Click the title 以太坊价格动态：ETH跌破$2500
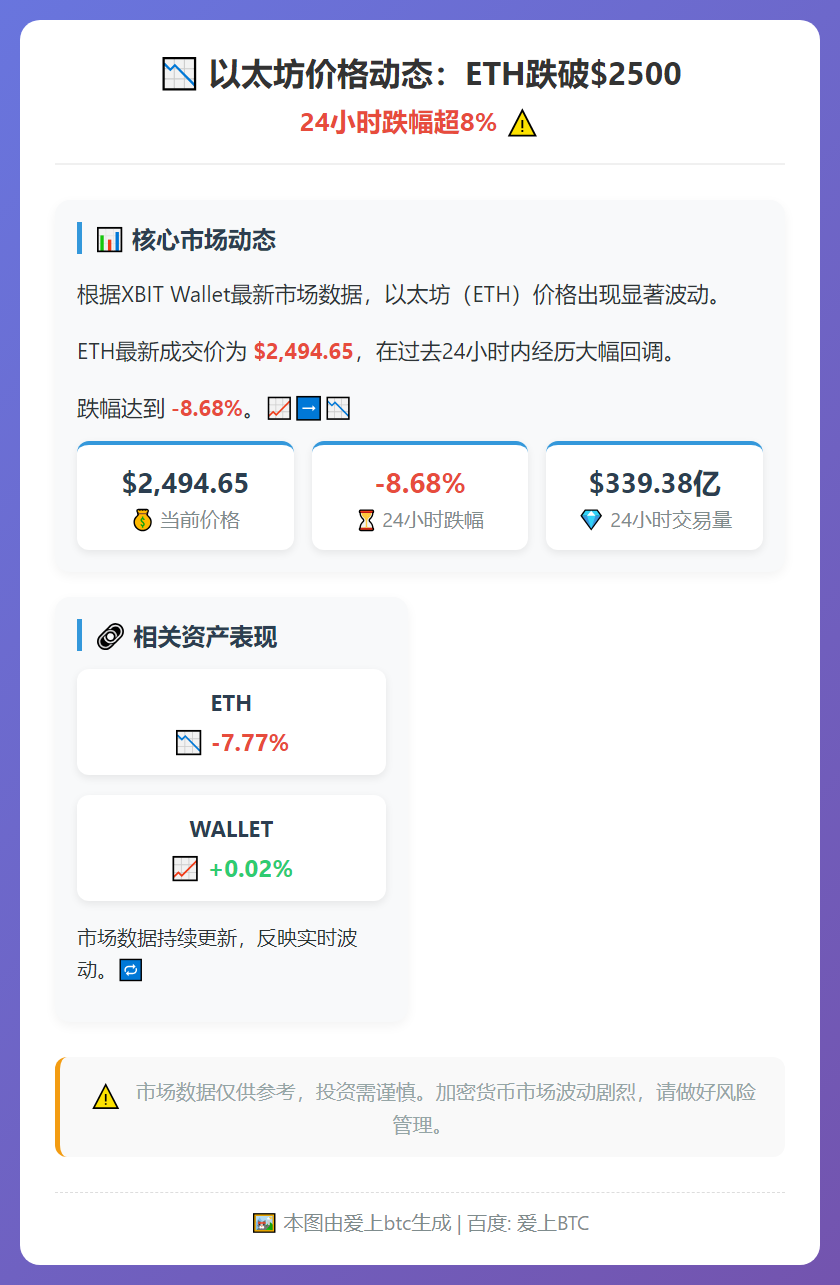The image size is (840, 1285). pyautogui.click(x=445, y=74)
